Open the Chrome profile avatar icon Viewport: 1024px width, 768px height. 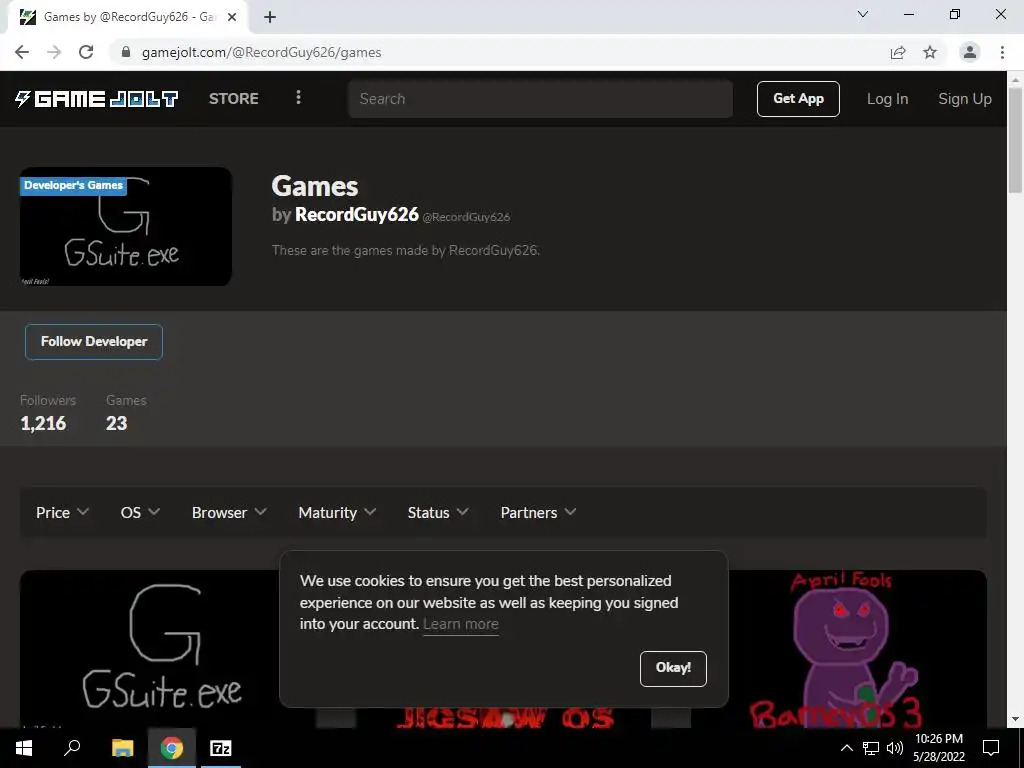(970, 52)
